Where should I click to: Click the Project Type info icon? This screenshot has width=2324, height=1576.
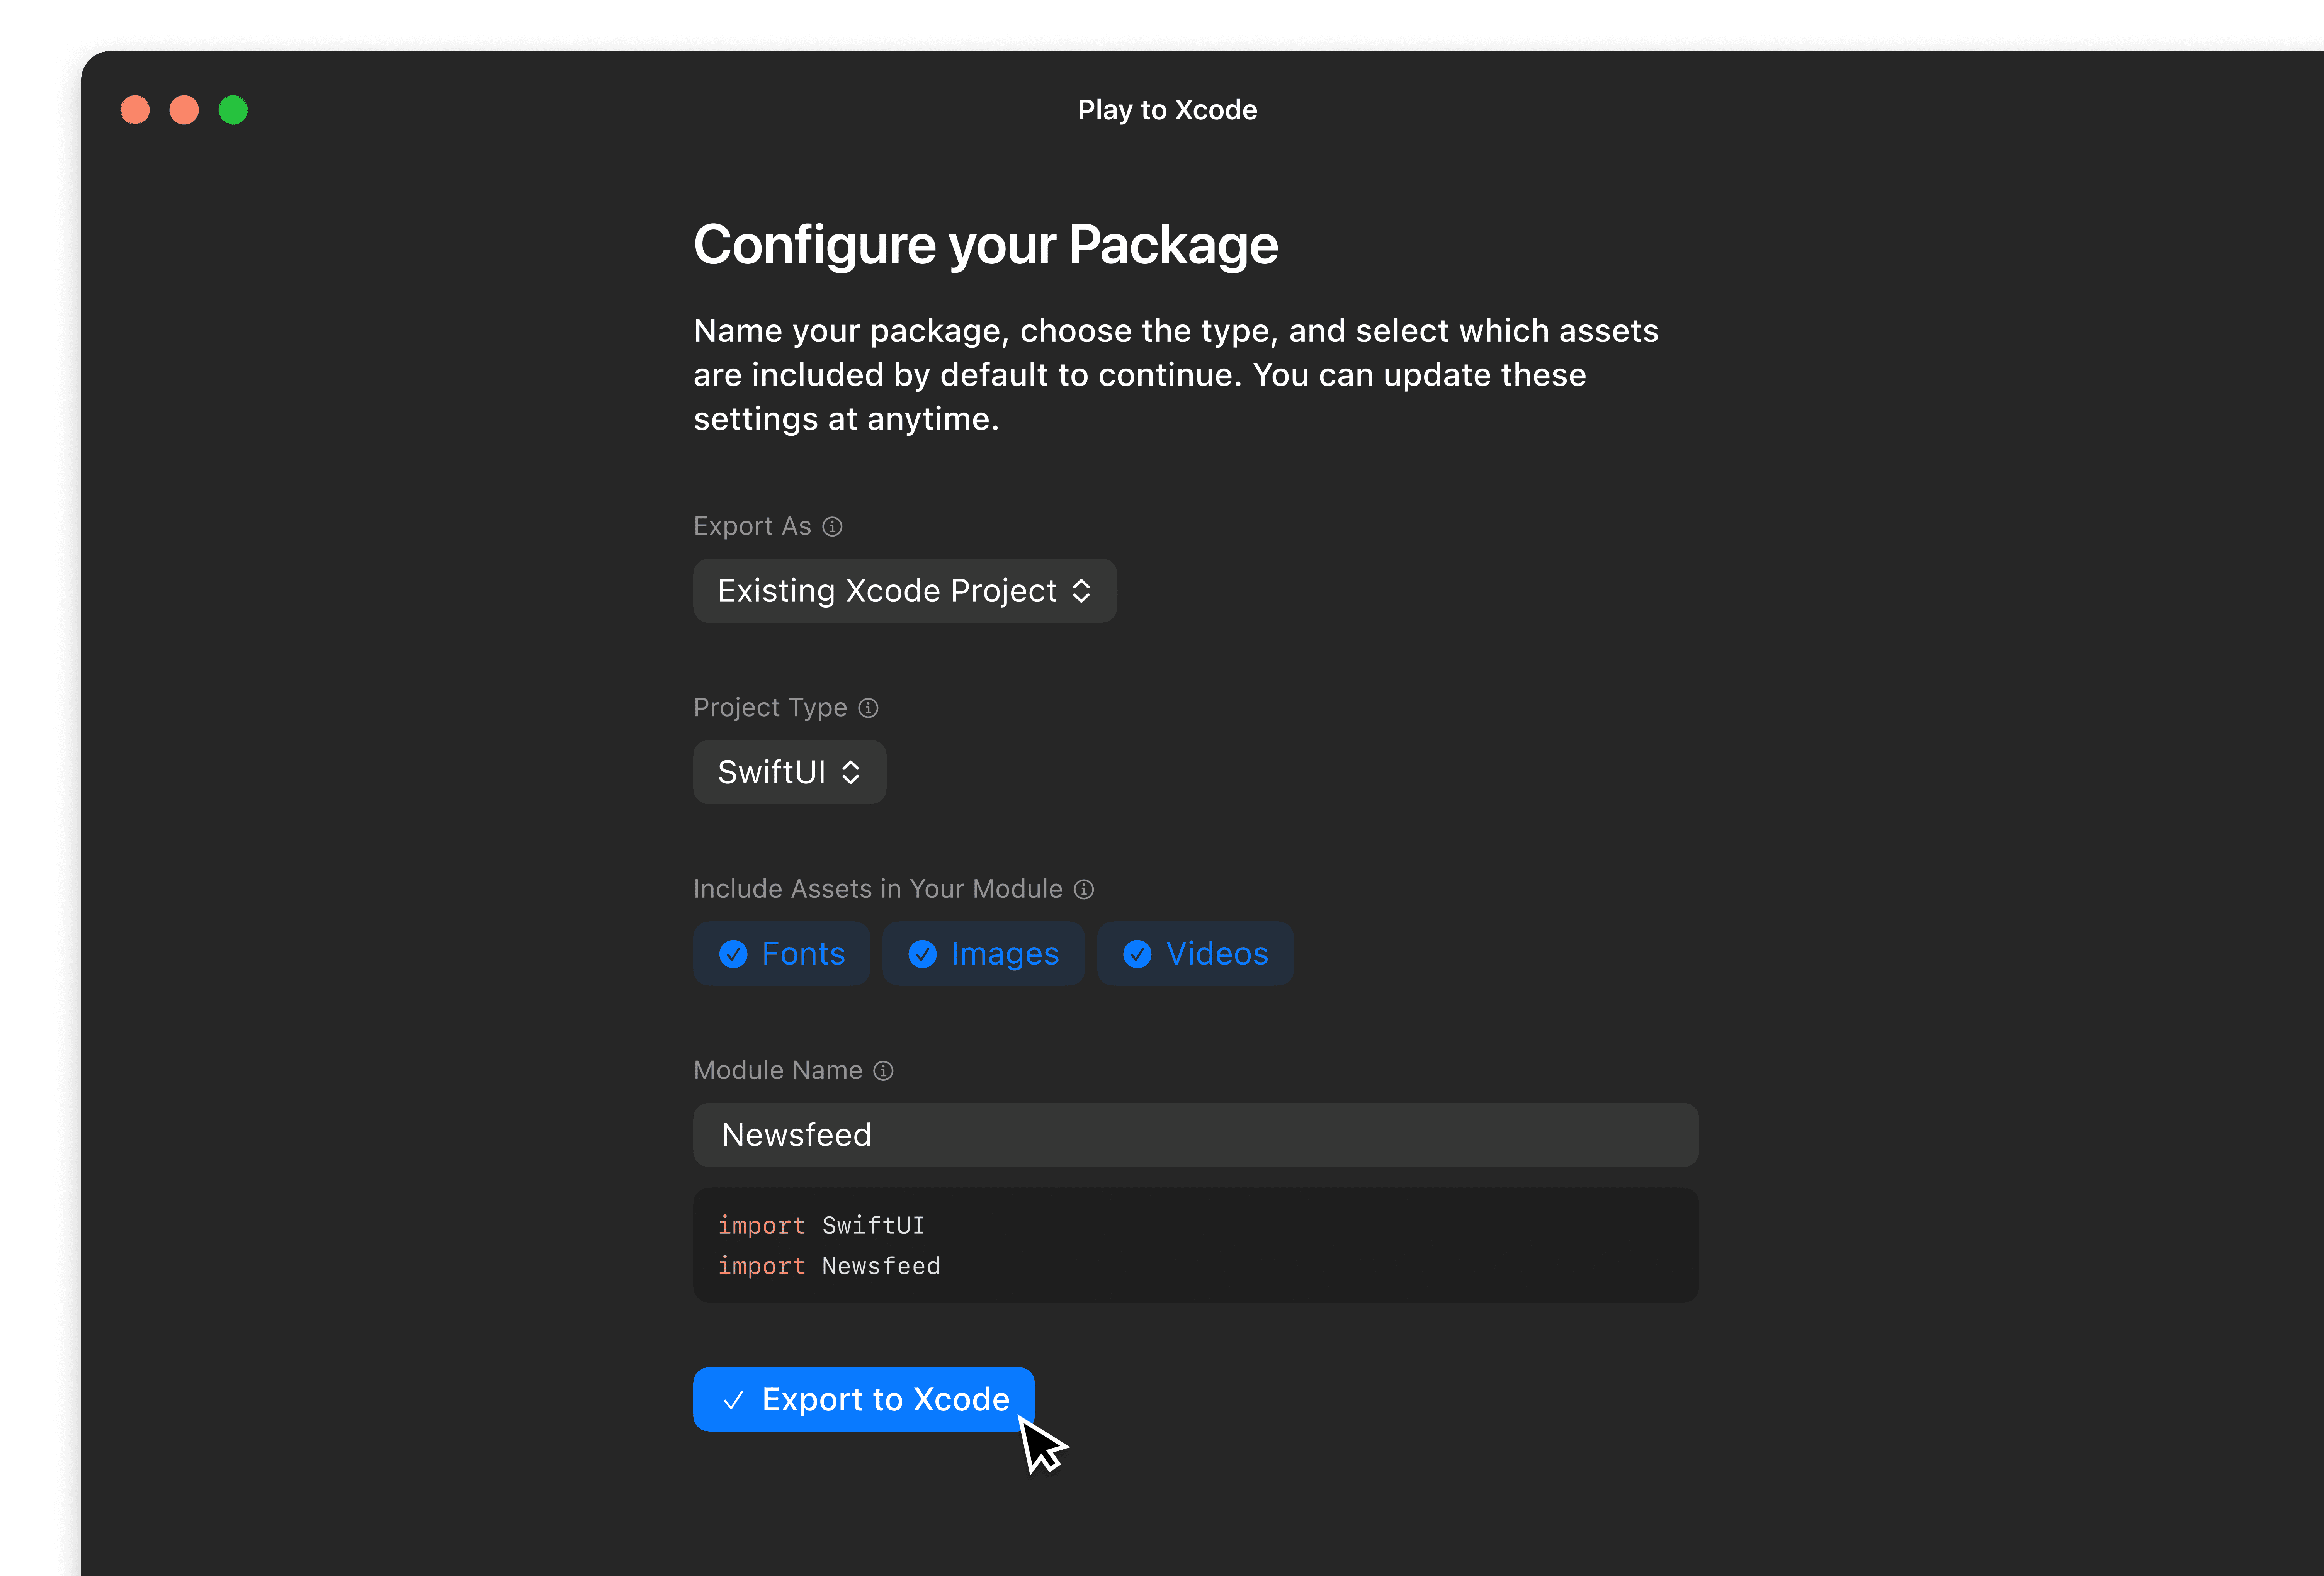click(x=868, y=708)
